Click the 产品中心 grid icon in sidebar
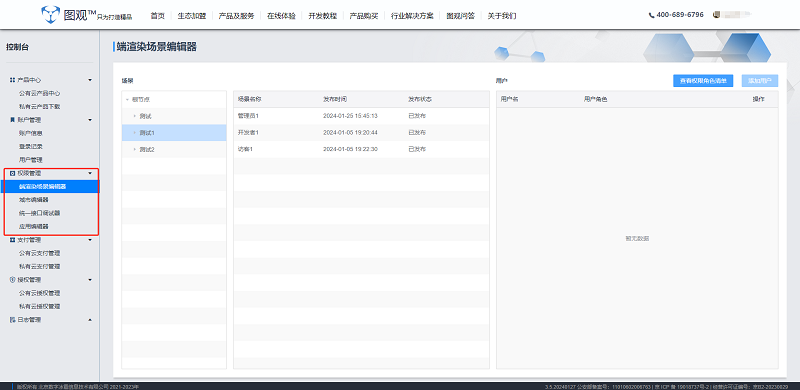The height and width of the screenshot is (390, 800). click(12, 80)
